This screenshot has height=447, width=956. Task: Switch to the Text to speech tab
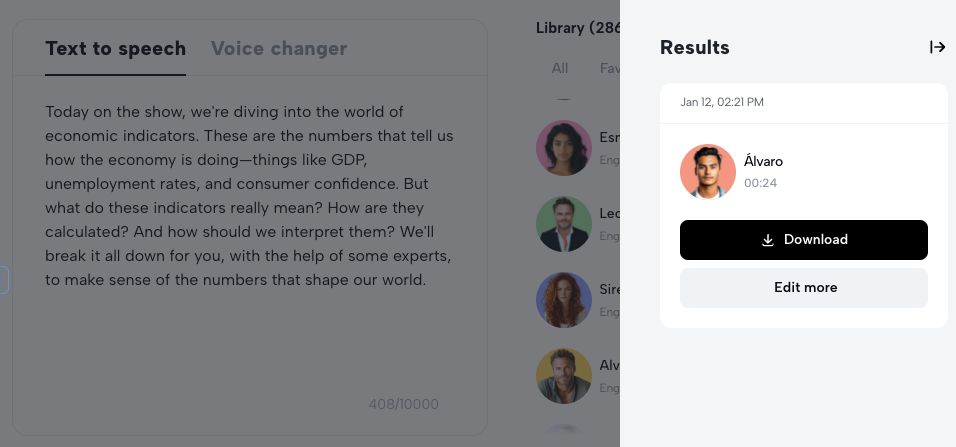coord(115,49)
